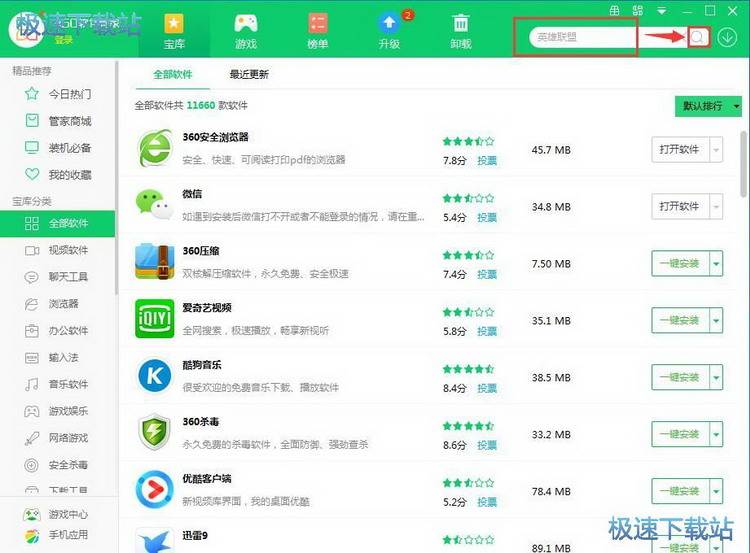Click 投票 link for 微信
Image resolution: width=750 pixels, height=553 pixels.
pyautogui.click(x=487, y=218)
